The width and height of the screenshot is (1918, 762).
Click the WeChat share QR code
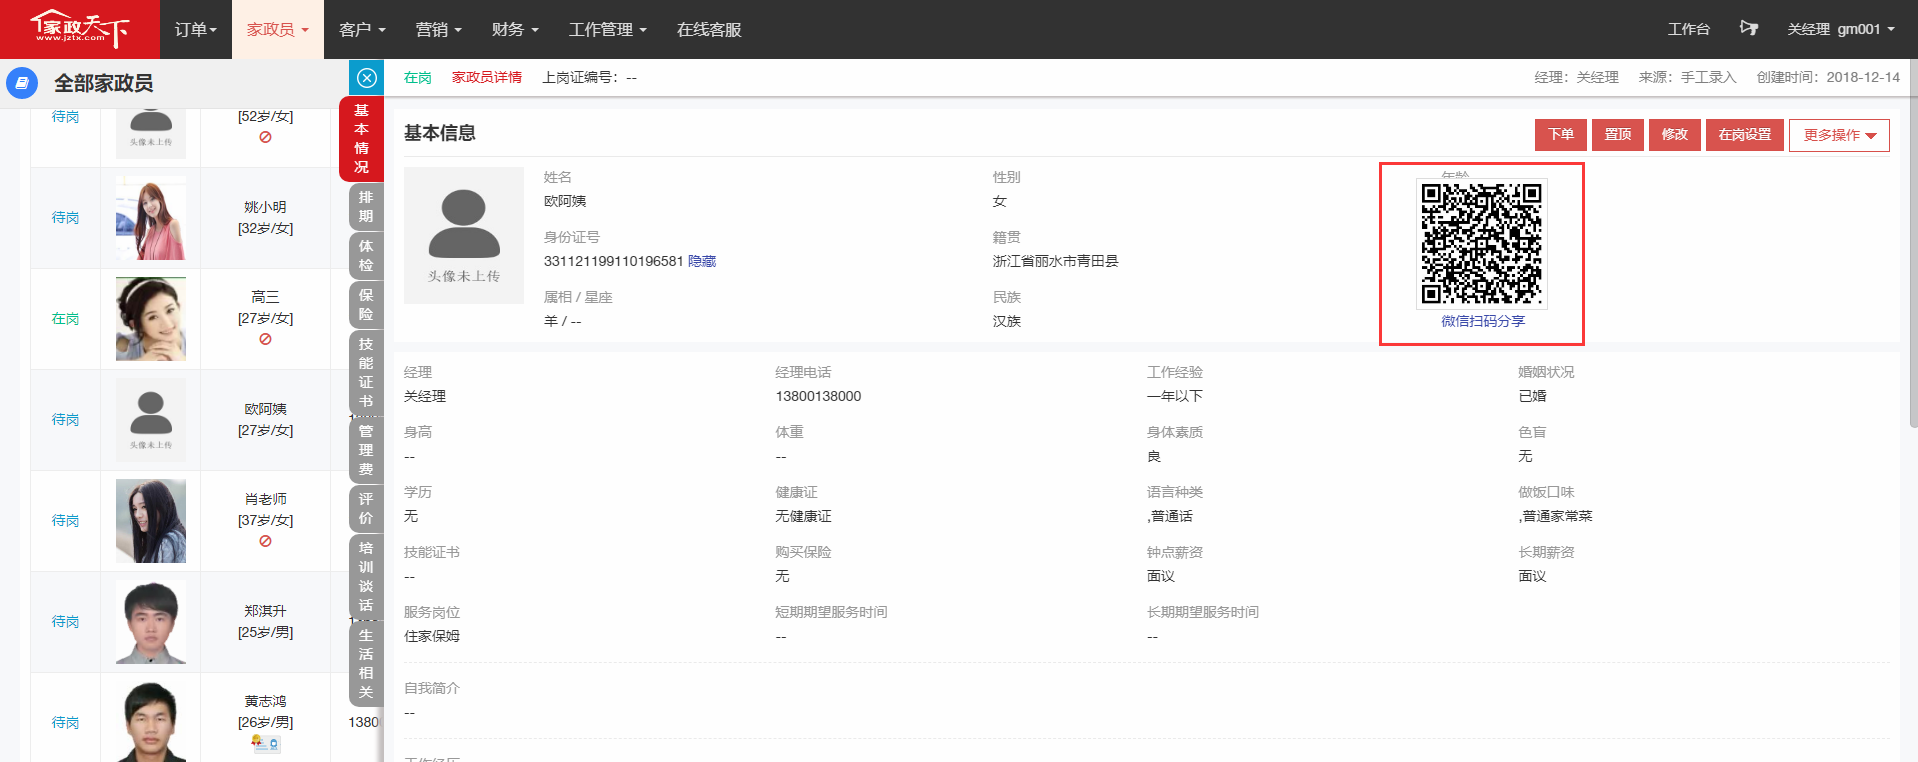pyautogui.click(x=1482, y=243)
